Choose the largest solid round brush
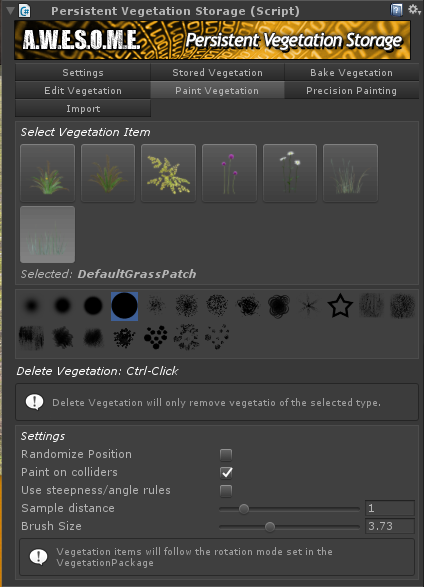This screenshot has height=587, width=424. (125, 306)
